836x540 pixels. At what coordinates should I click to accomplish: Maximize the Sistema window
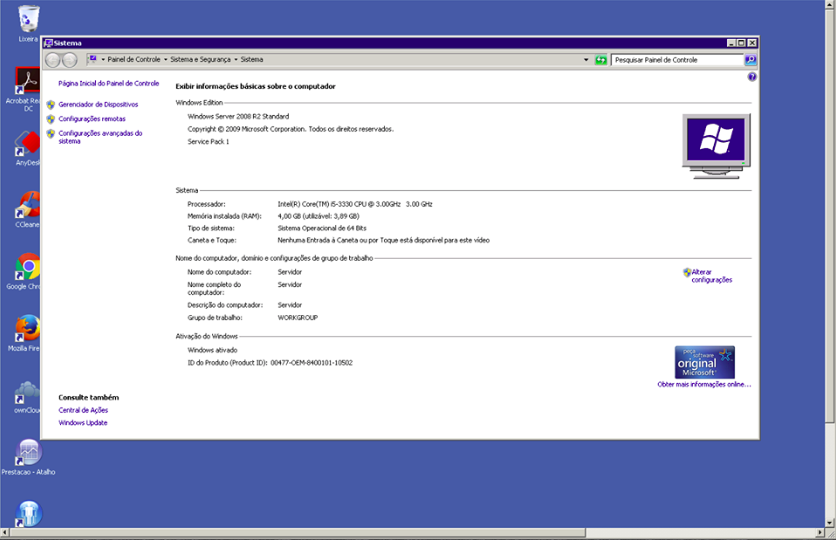click(741, 43)
